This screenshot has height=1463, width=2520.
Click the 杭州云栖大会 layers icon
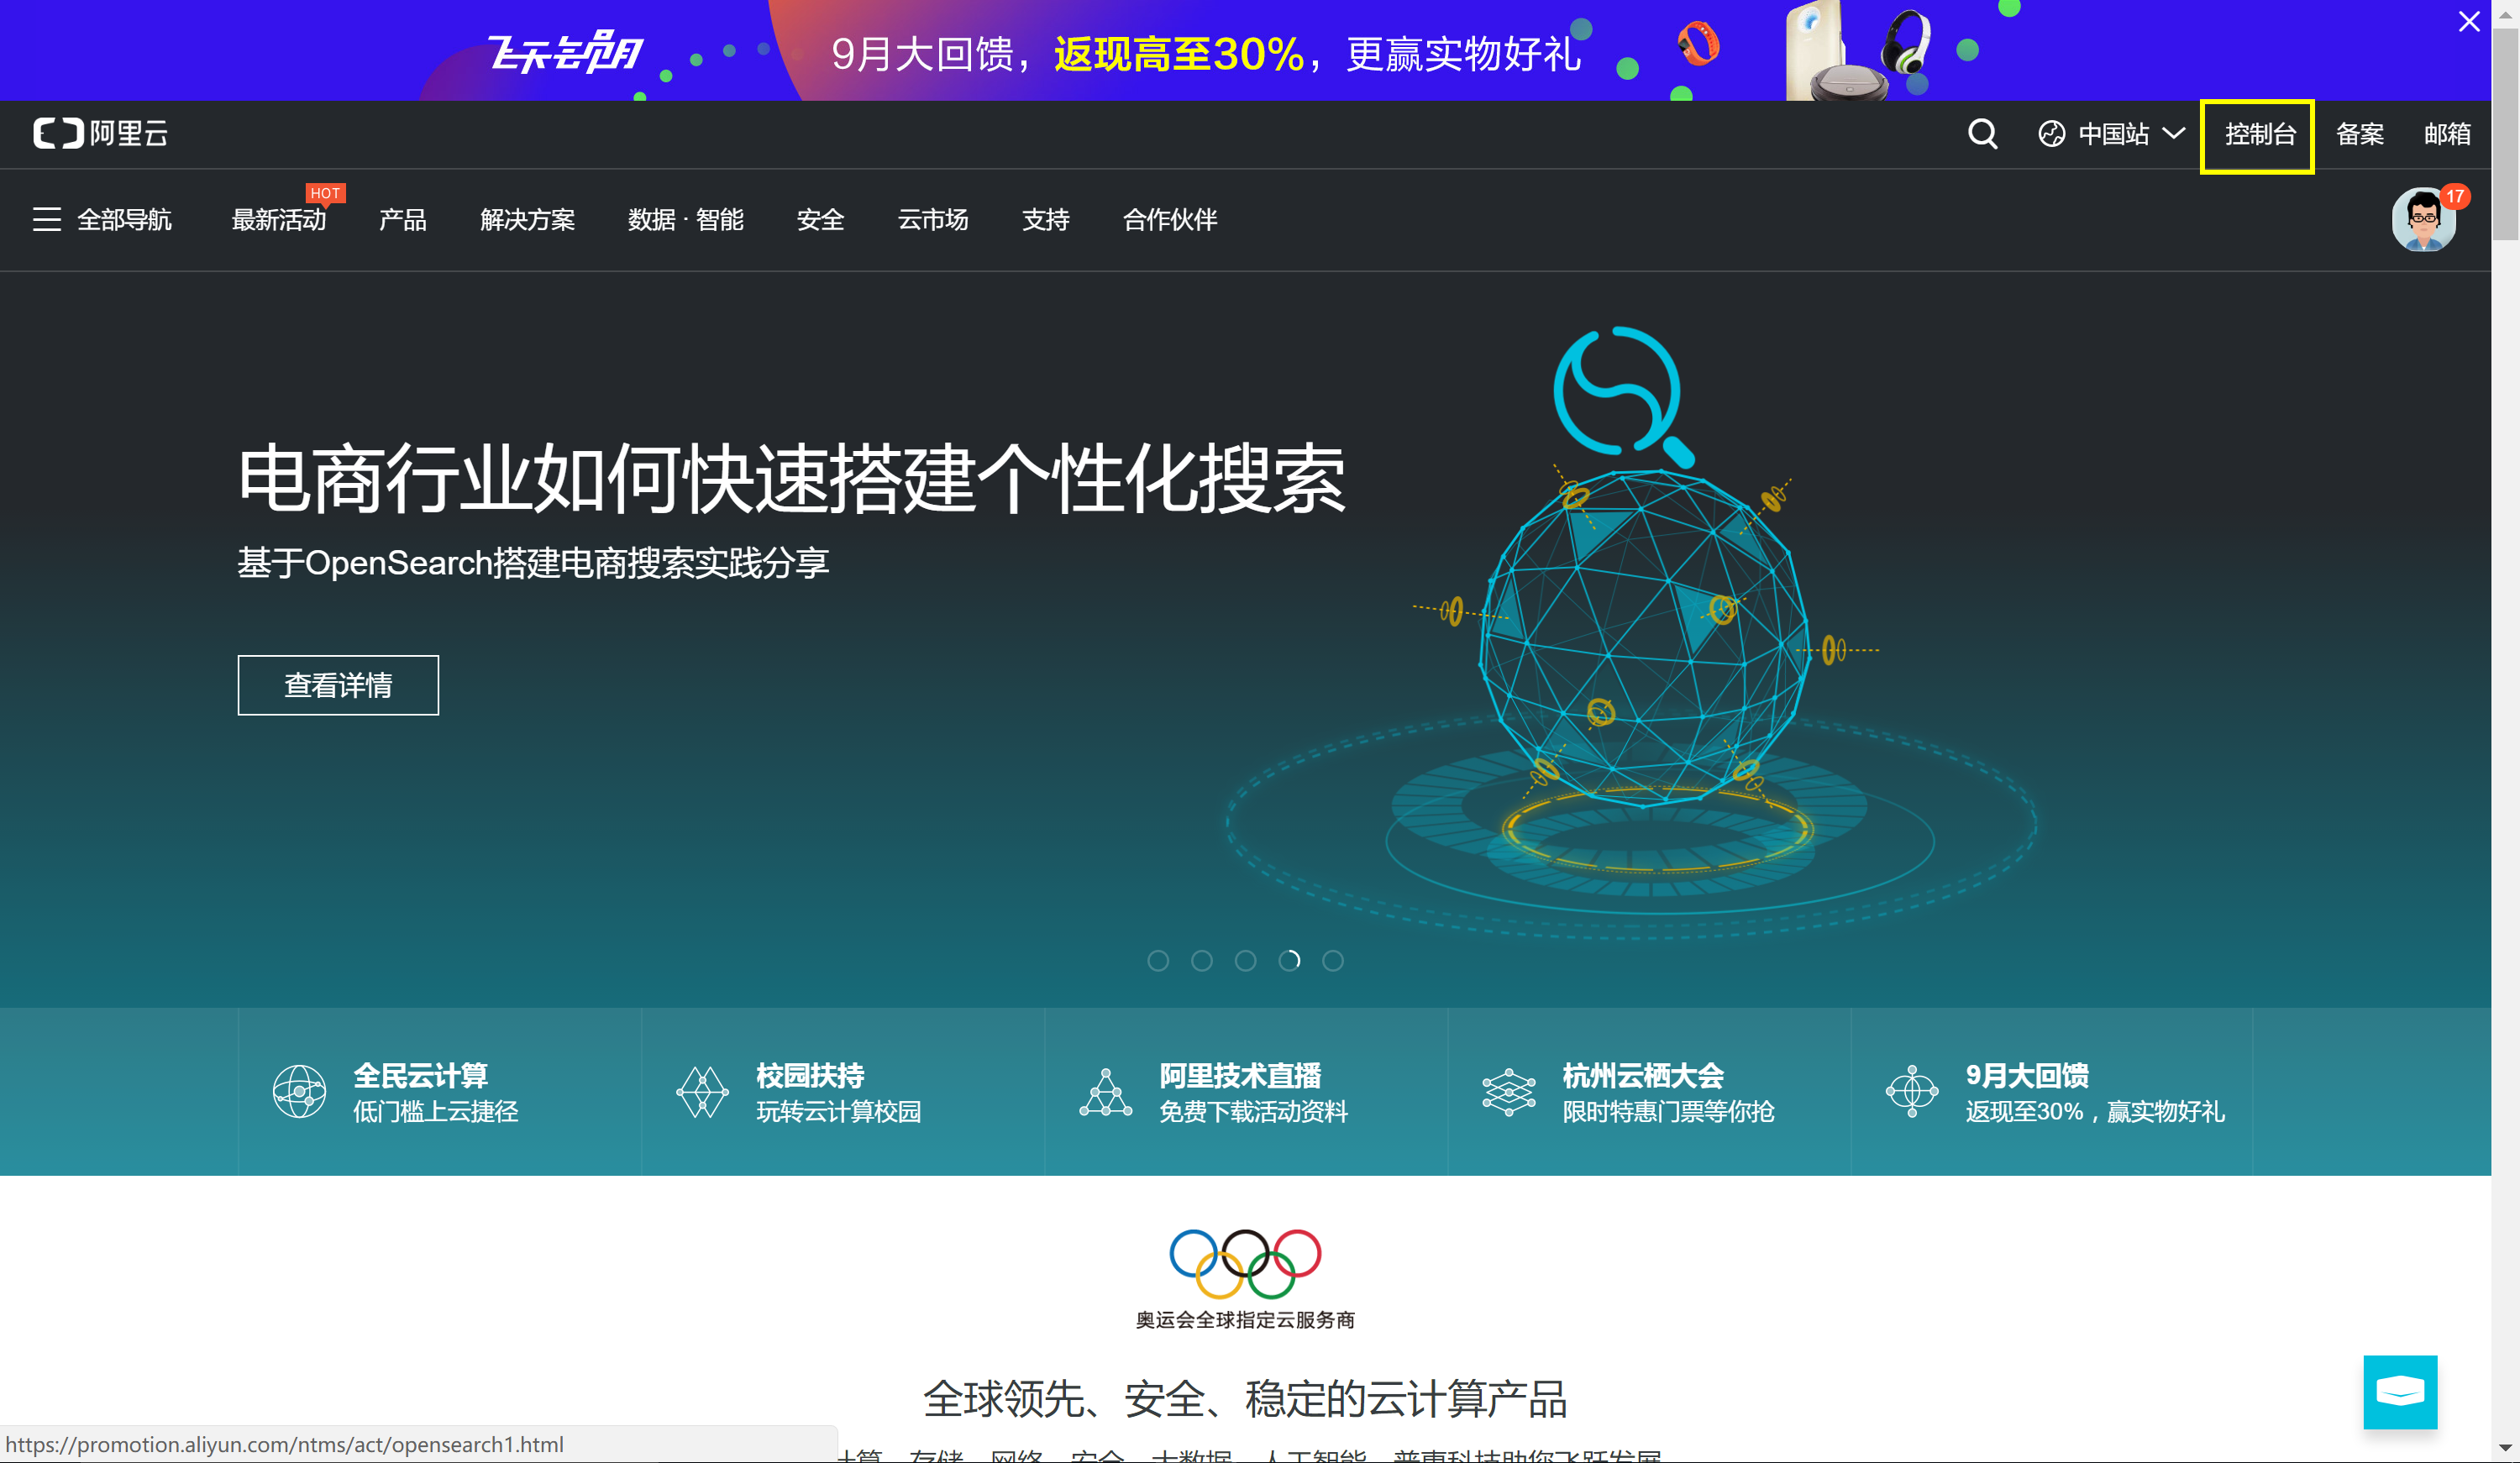[1508, 1092]
